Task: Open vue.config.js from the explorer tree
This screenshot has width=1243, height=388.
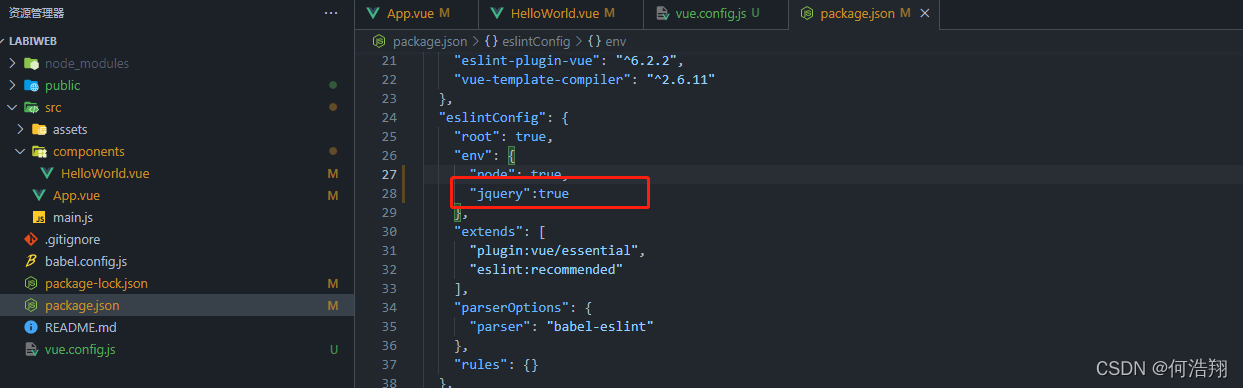Action: (80, 349)
